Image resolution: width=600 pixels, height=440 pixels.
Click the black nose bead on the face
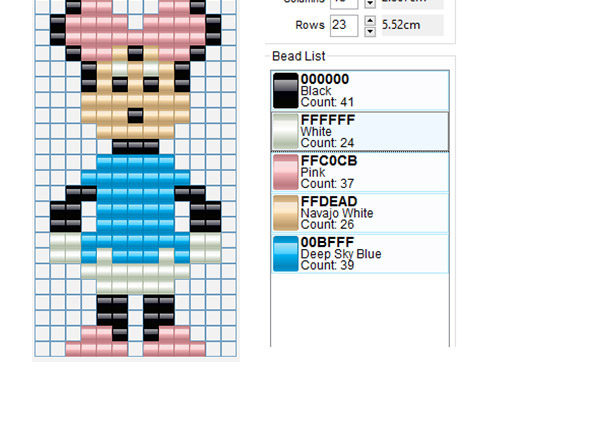click(x=135, y=116)
